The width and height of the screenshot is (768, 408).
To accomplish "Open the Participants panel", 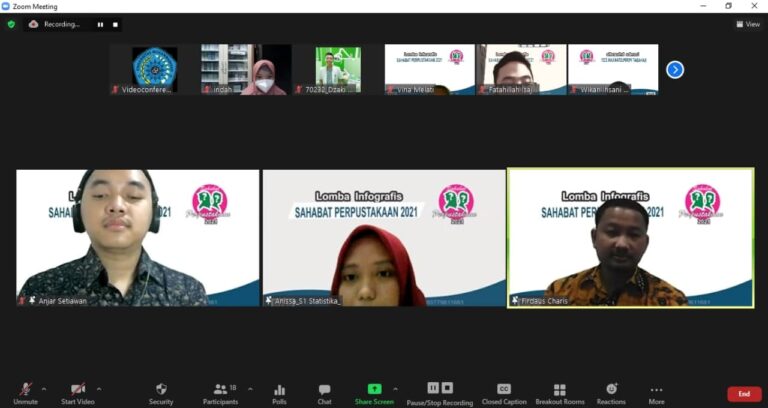I will coord(221,393).
